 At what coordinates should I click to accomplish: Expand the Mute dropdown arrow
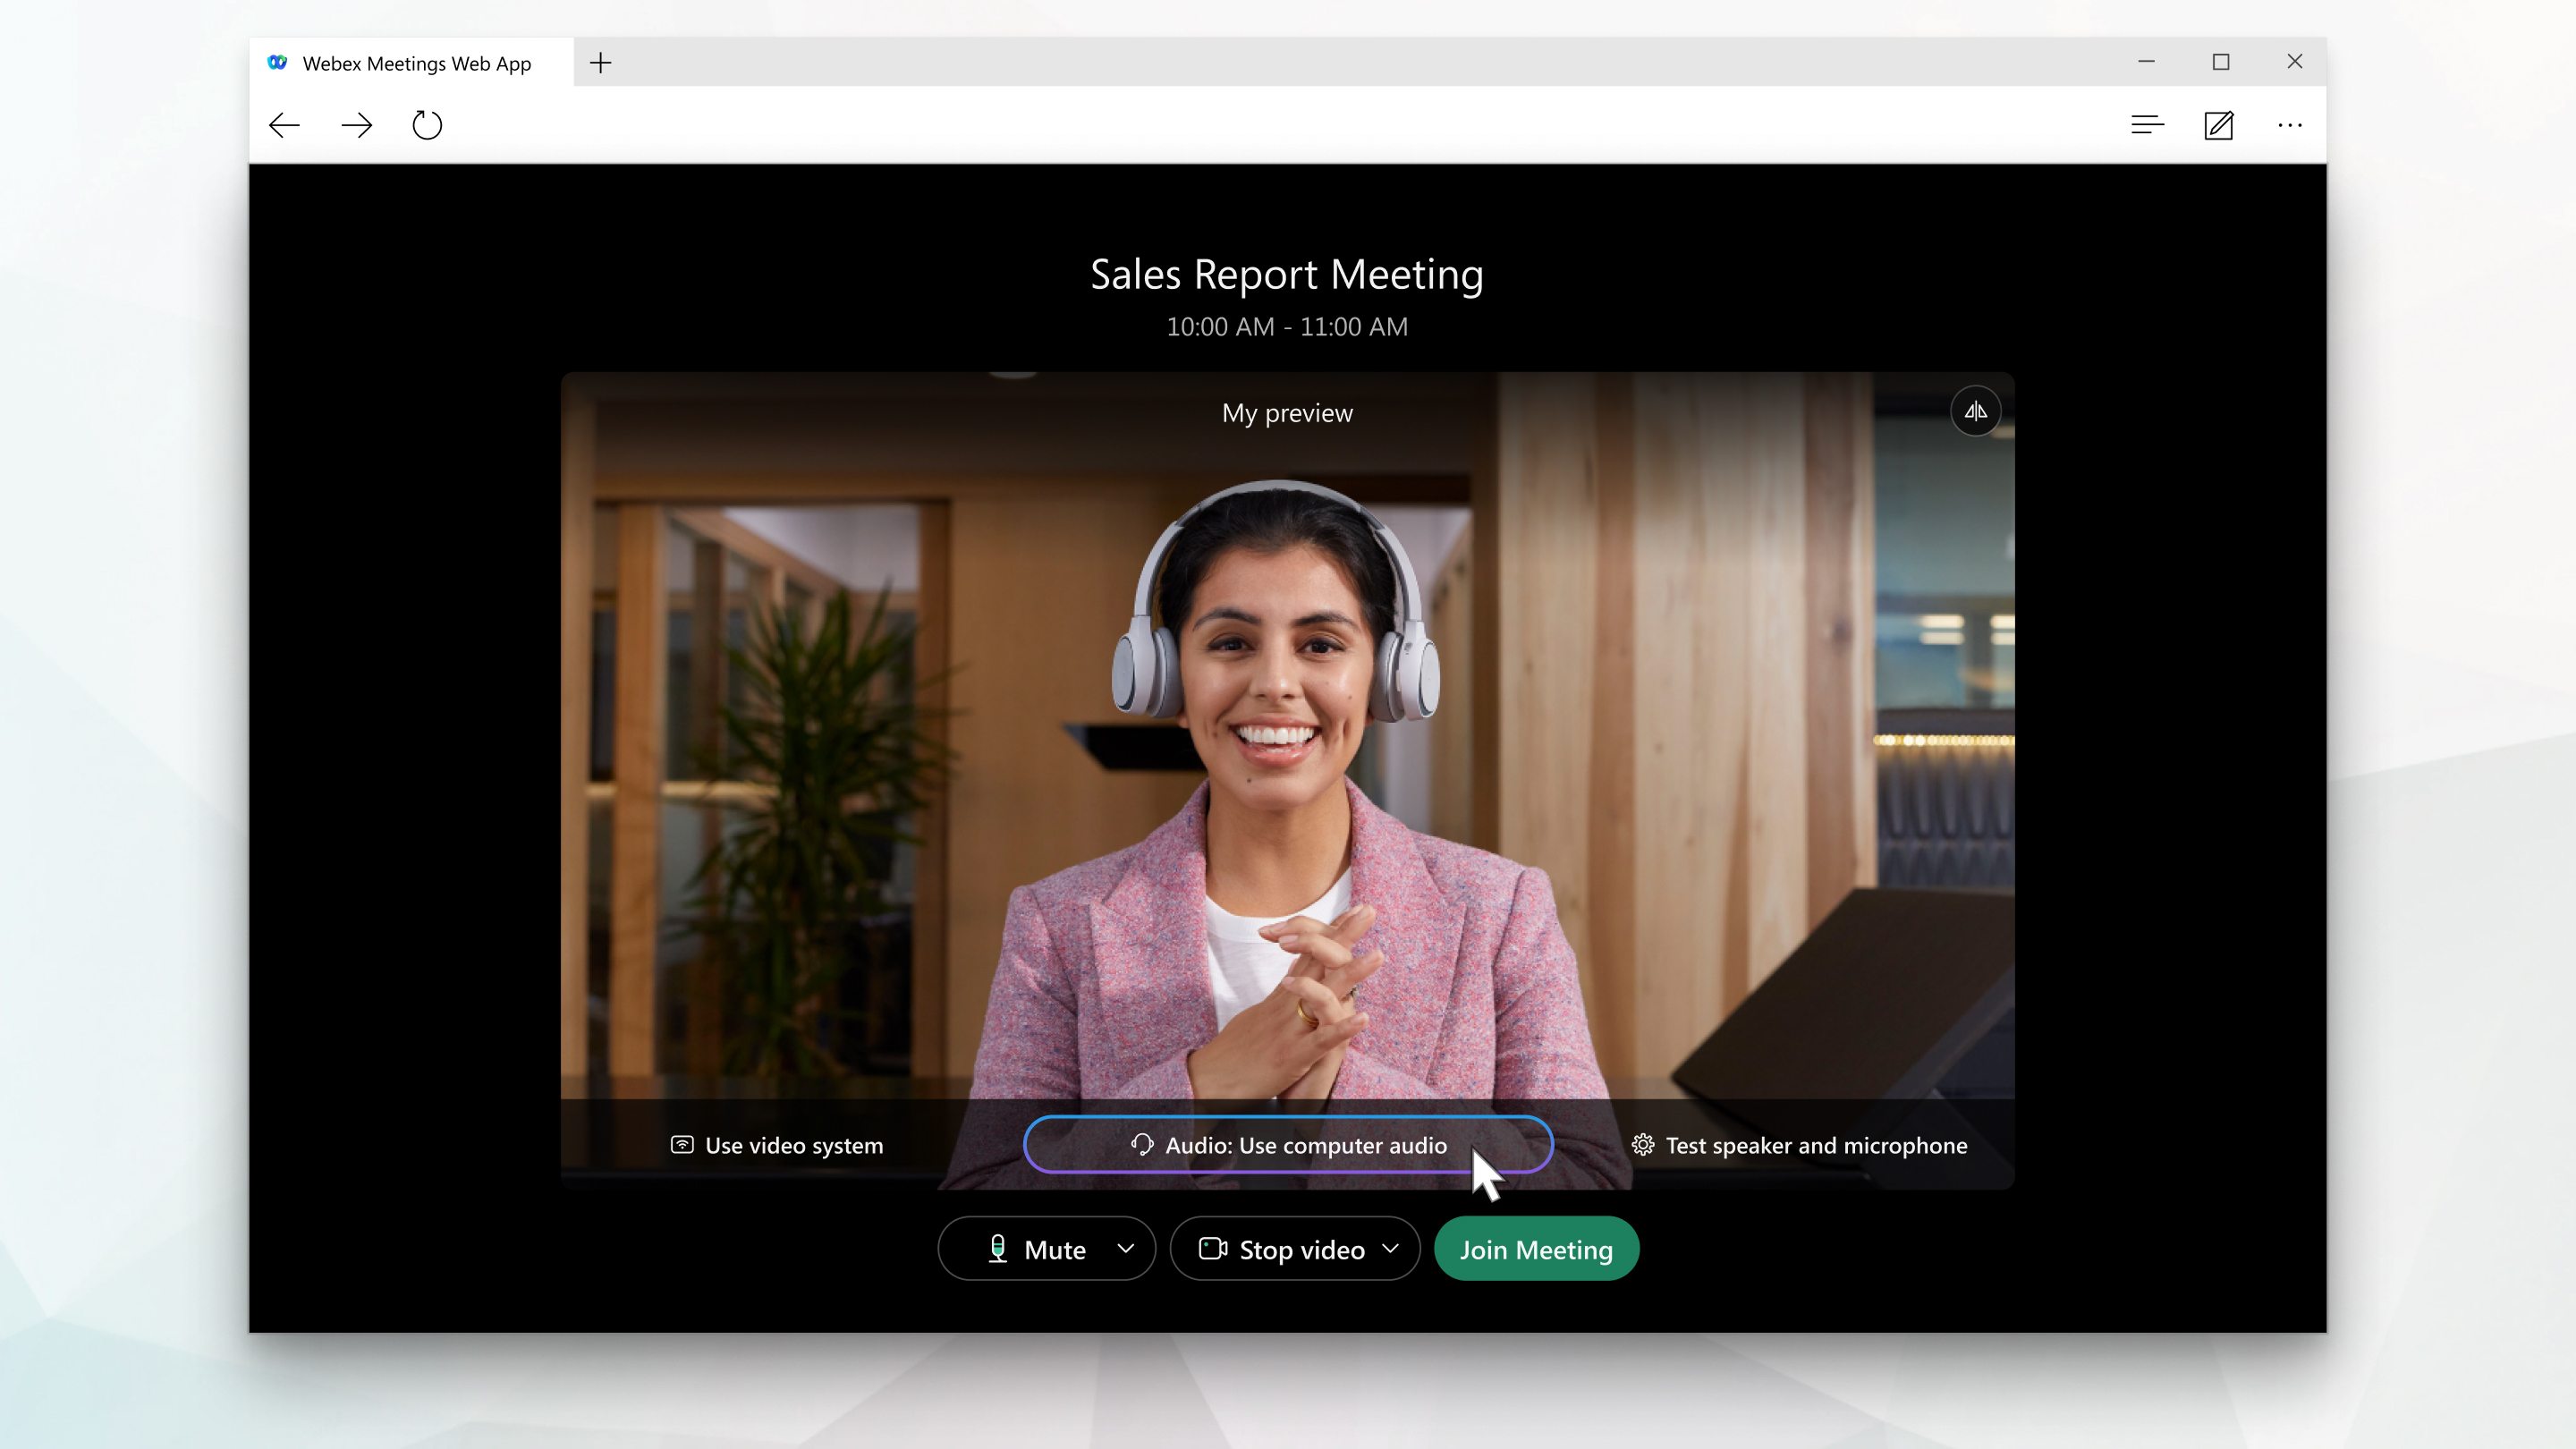[x=1125, y=1249]
